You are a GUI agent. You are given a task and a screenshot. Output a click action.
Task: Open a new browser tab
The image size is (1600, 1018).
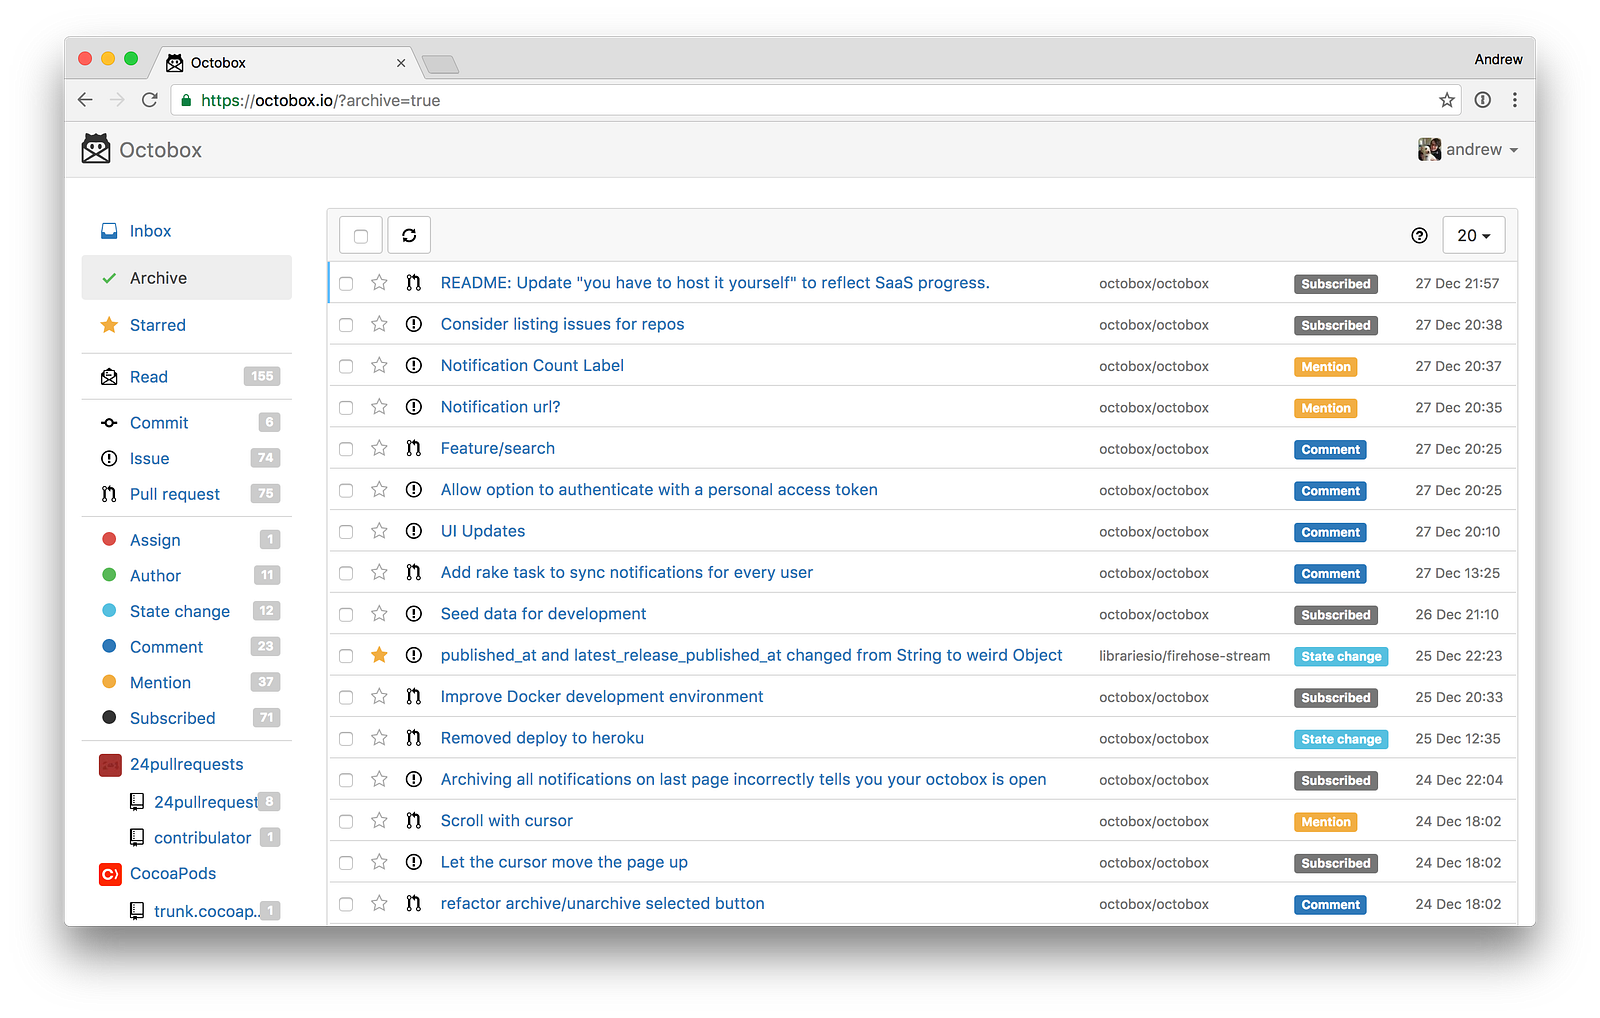[x=440, y=65]
